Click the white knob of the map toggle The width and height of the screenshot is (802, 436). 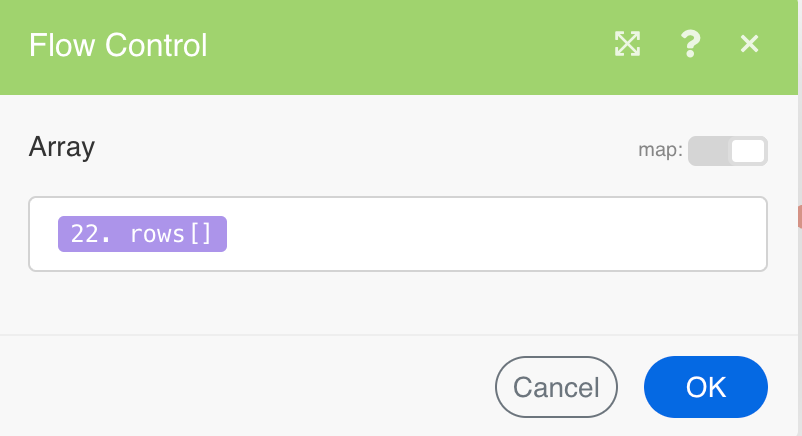point(748,151)
